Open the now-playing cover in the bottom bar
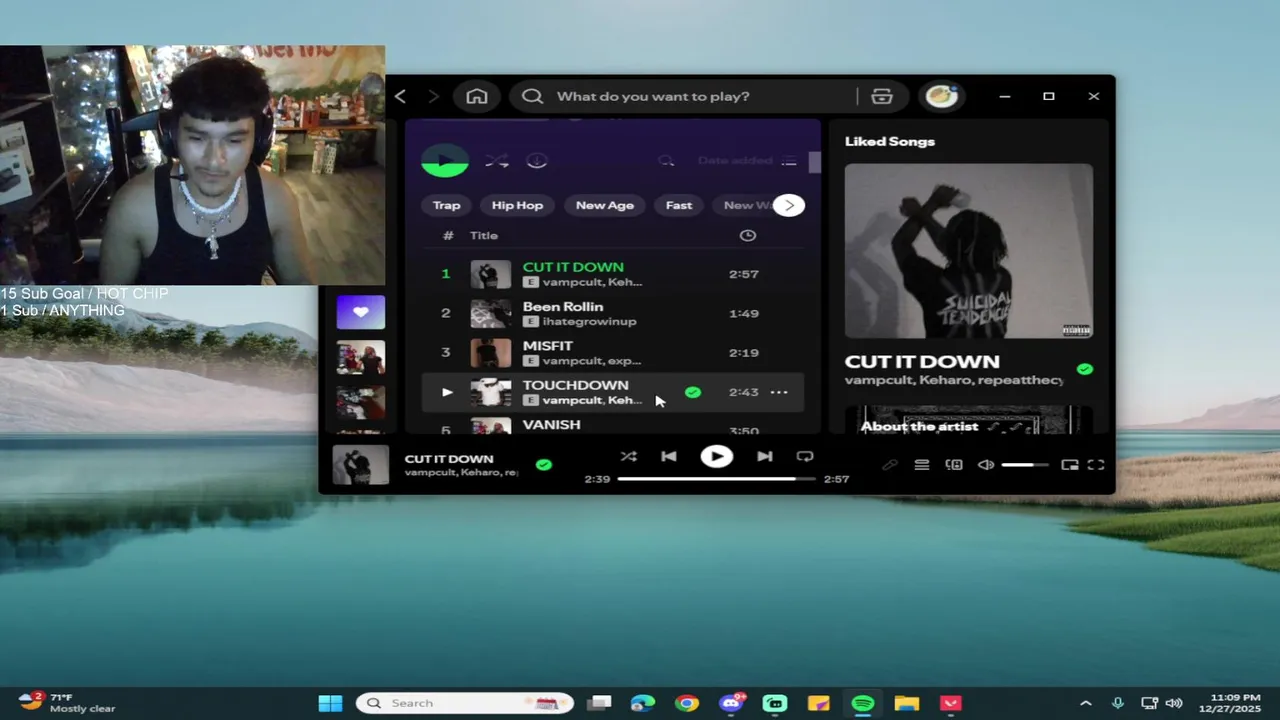 tap(360, 466)
